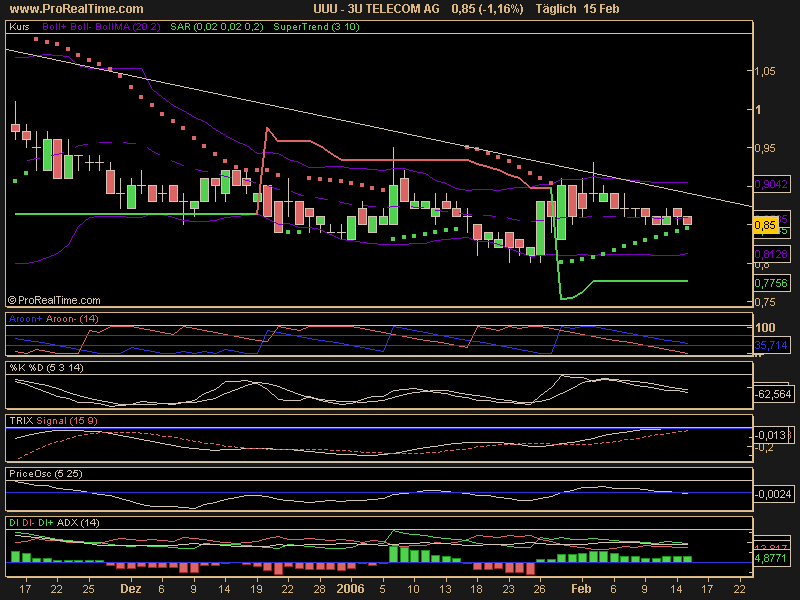Click the 23 date axis label
Image resolution: width=800 pixels, height=600 pixels.
(508, 589)
